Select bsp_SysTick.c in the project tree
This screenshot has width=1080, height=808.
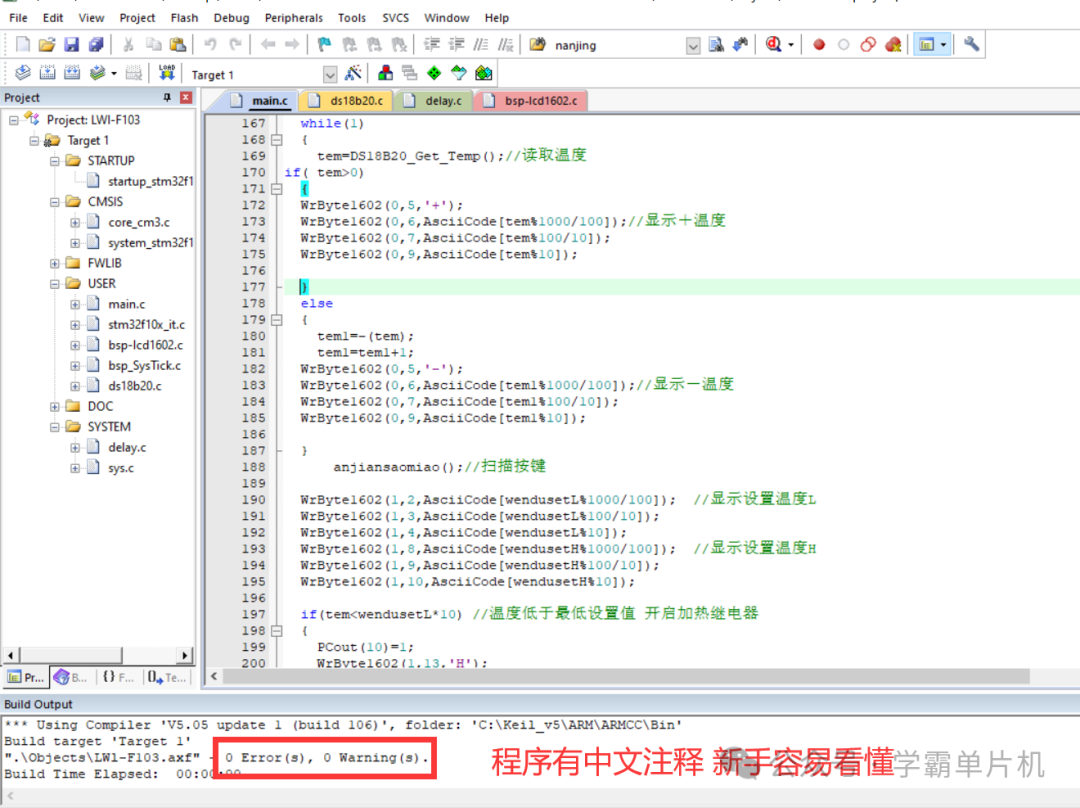(144, 366)
